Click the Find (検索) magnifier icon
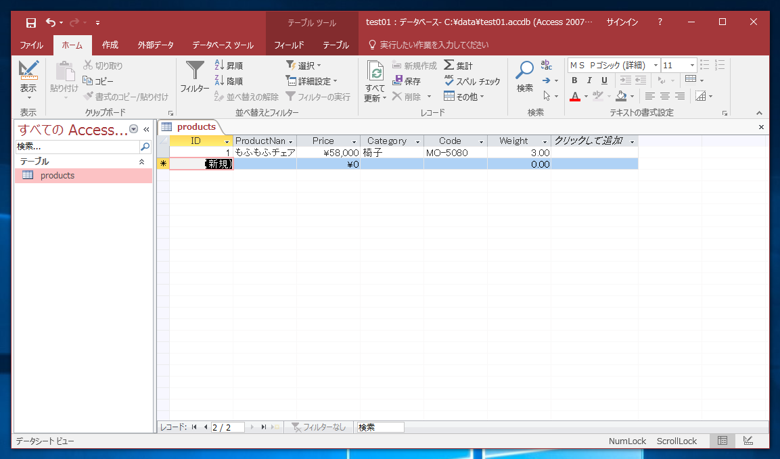This screenshot has height=459, width=780. tap(524, 70)
